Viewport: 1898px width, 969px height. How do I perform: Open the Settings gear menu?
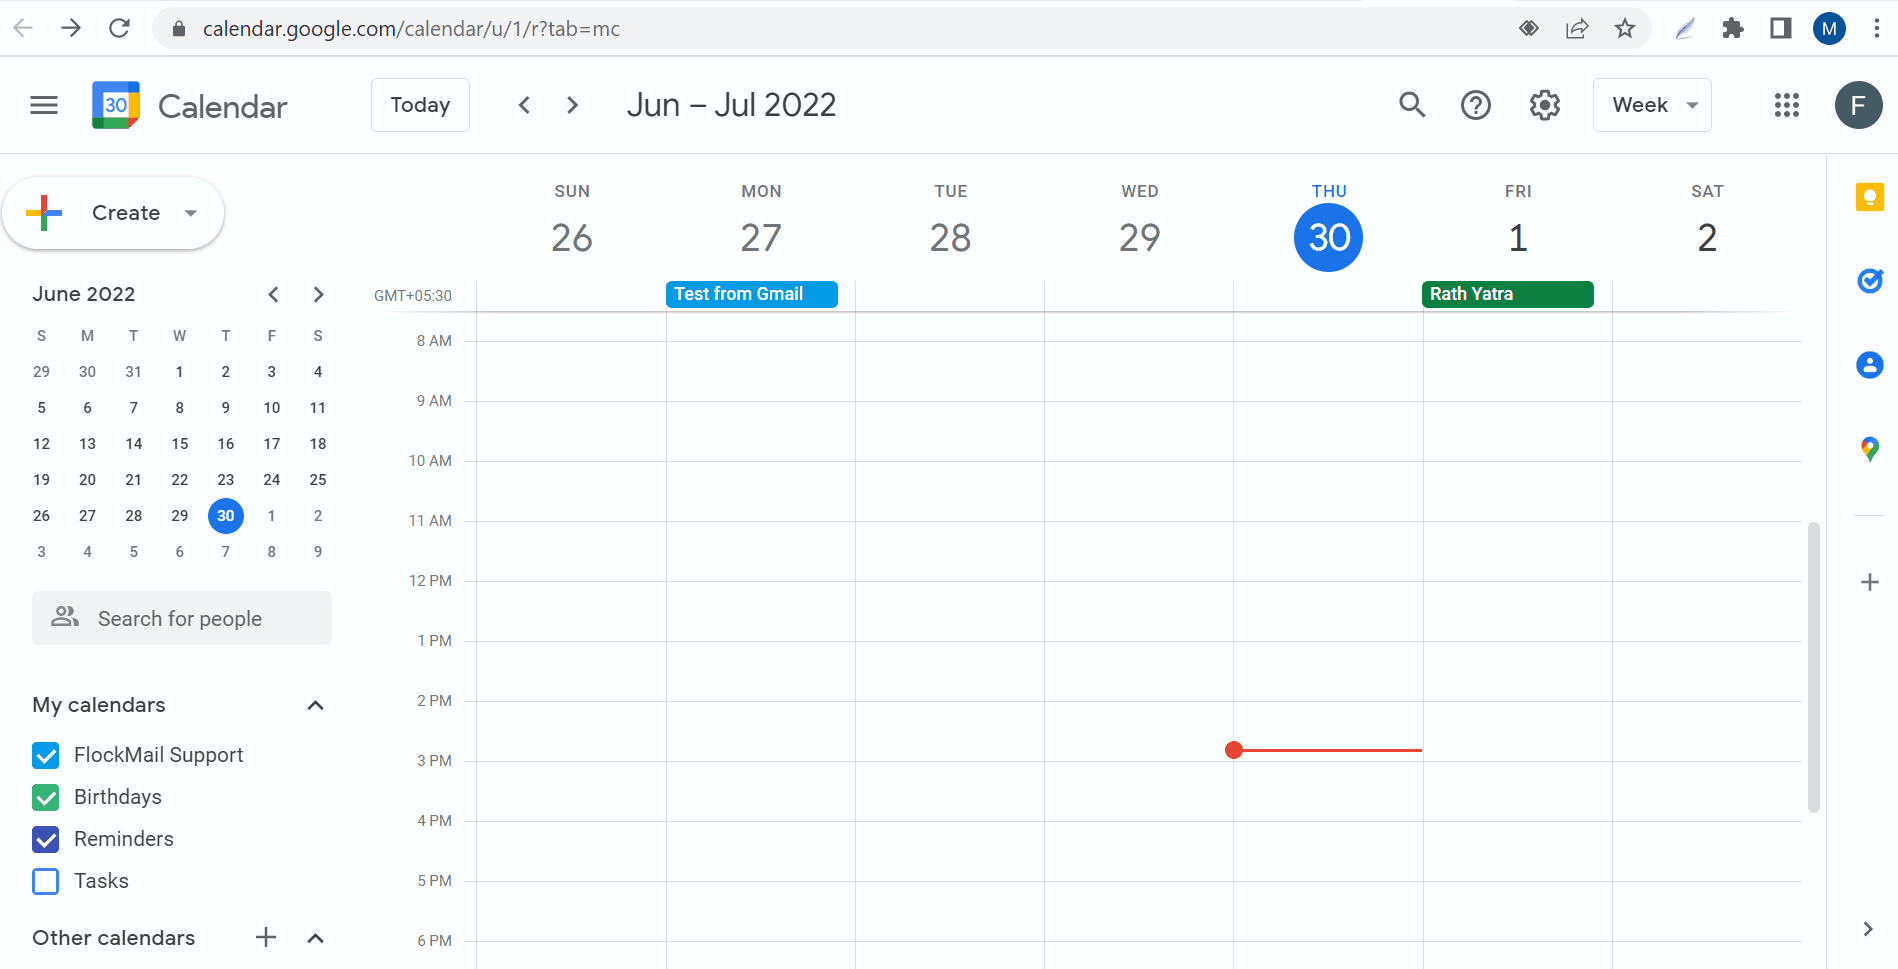(1544, 105)
